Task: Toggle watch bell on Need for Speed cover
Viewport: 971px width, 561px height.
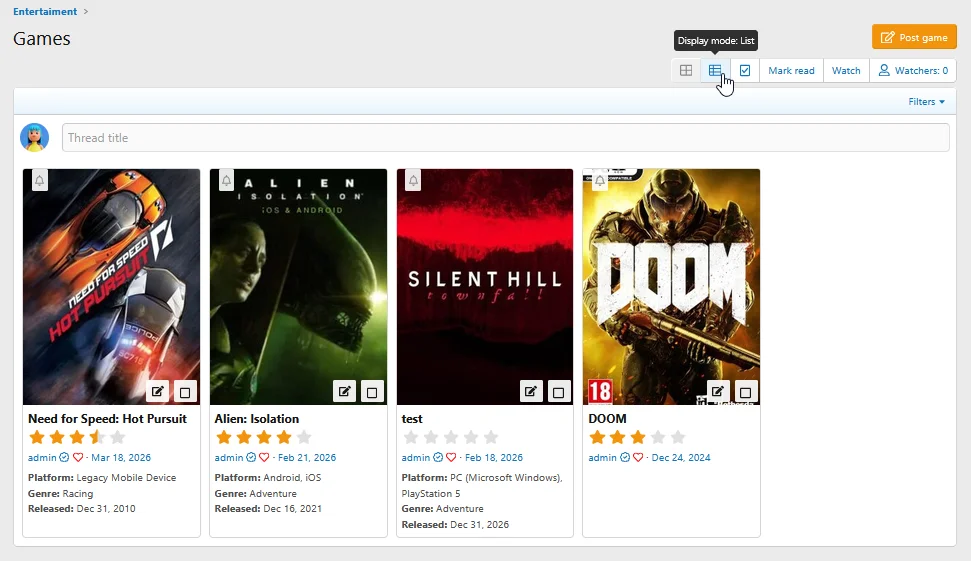Action: [x=39, y=180]
